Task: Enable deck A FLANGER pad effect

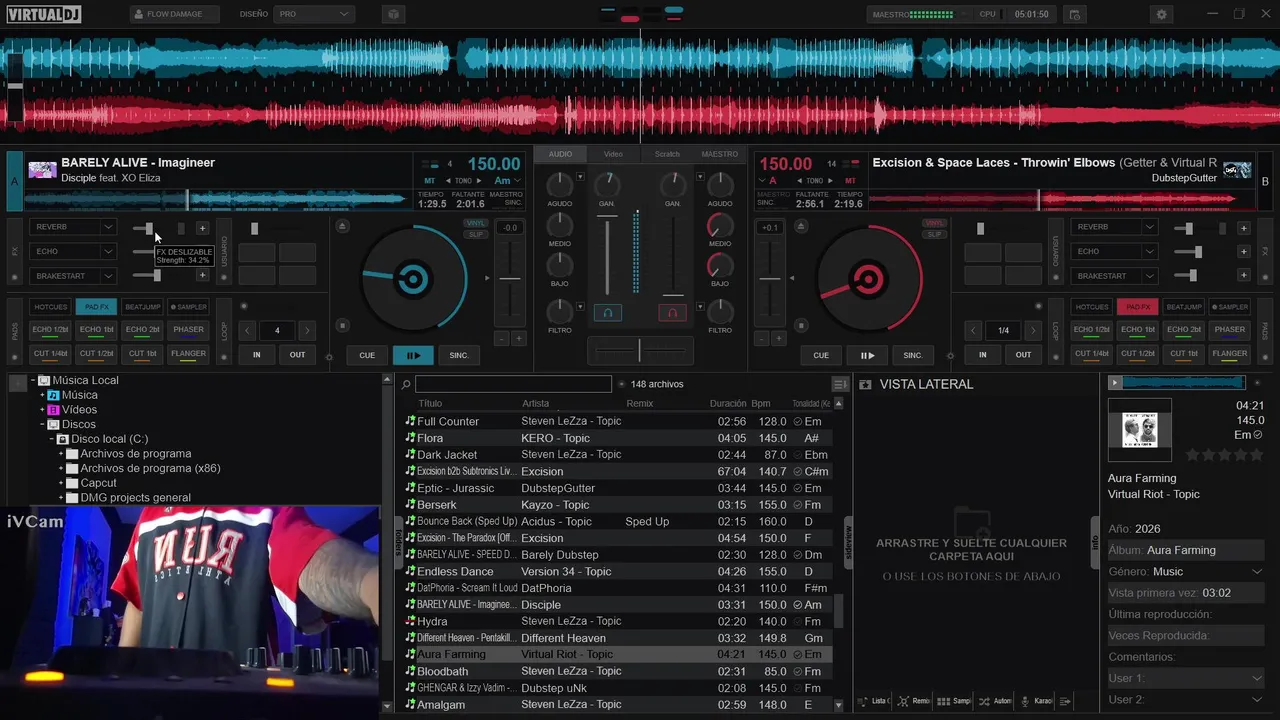Action: coord(188,353)
